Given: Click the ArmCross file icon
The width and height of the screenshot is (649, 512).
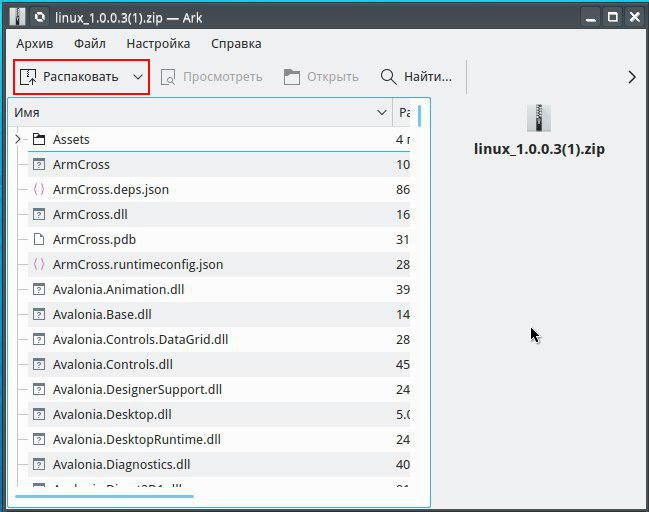Looking at the screenshot, I should (39, 164).
